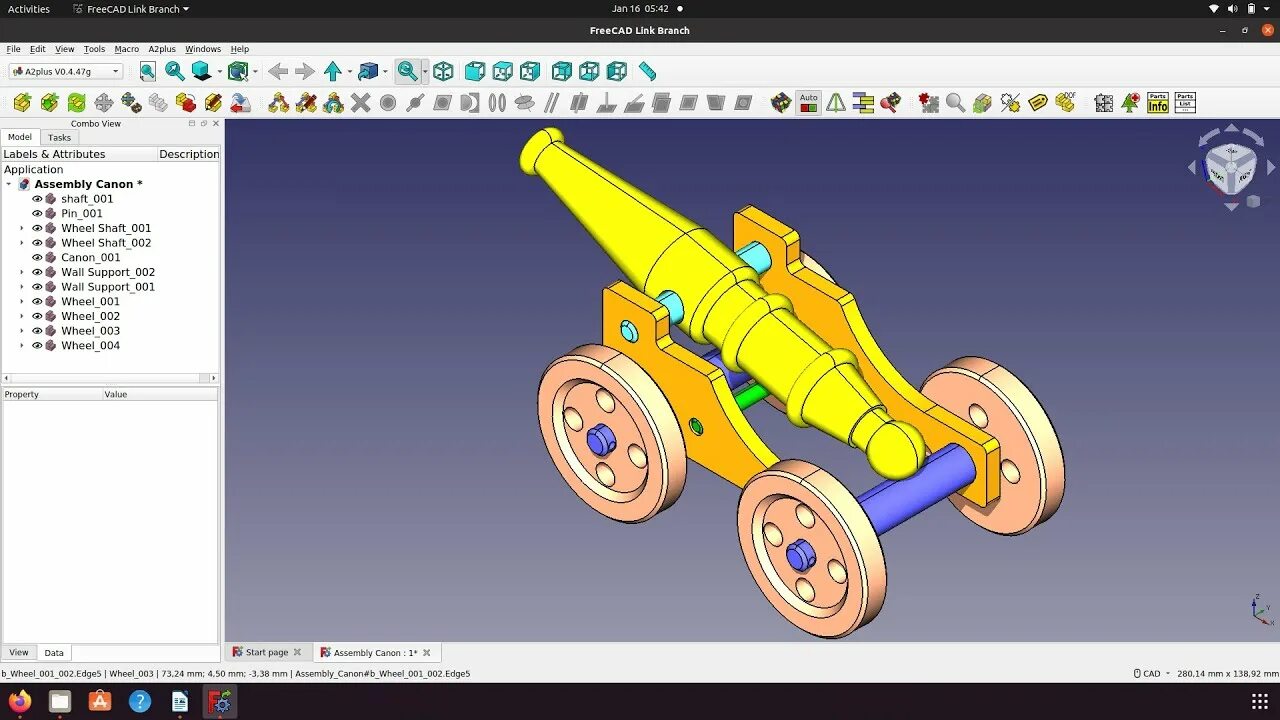Switch to the Start page tab
The image size is (1280, 720).
pos(267,652)
